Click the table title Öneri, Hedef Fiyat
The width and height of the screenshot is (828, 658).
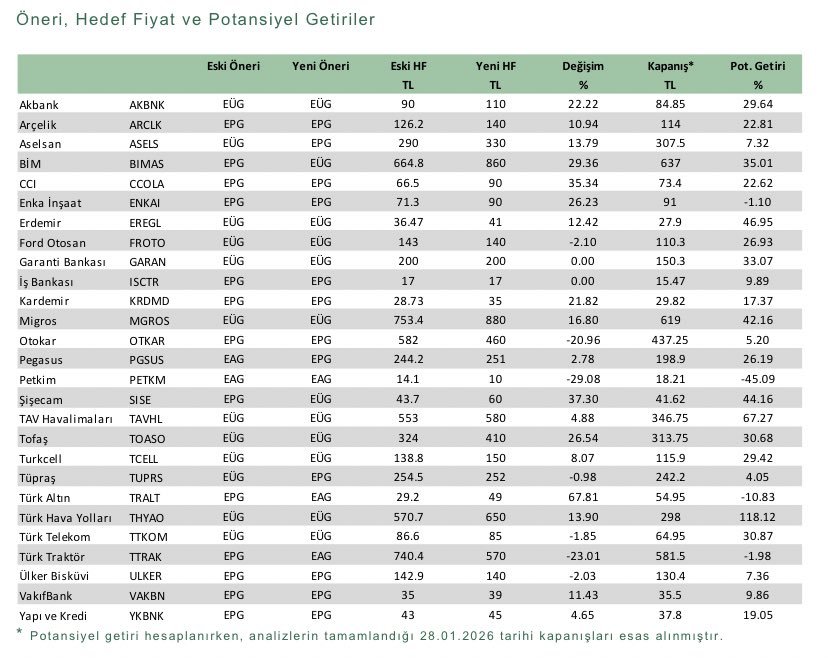[x=196, y=19]
